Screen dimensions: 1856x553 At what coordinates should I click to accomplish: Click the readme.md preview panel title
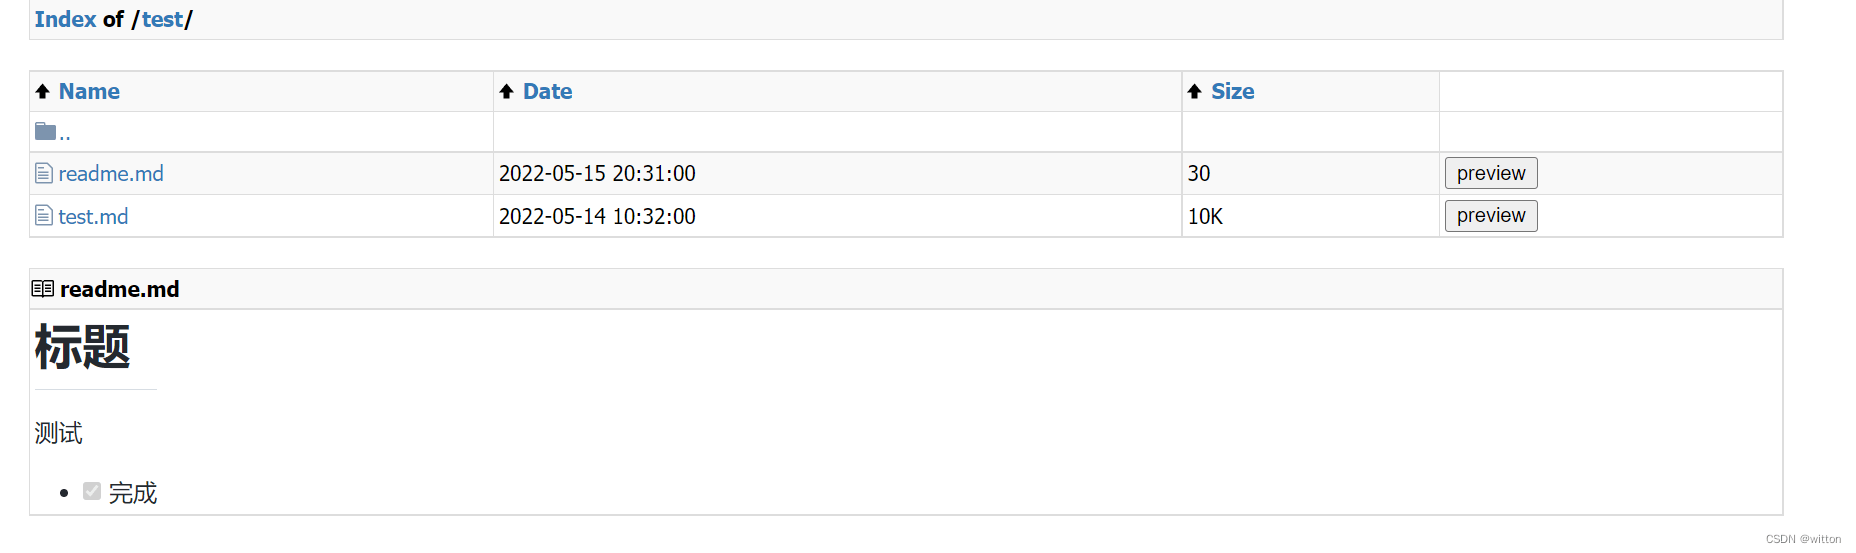pos(120,289)
